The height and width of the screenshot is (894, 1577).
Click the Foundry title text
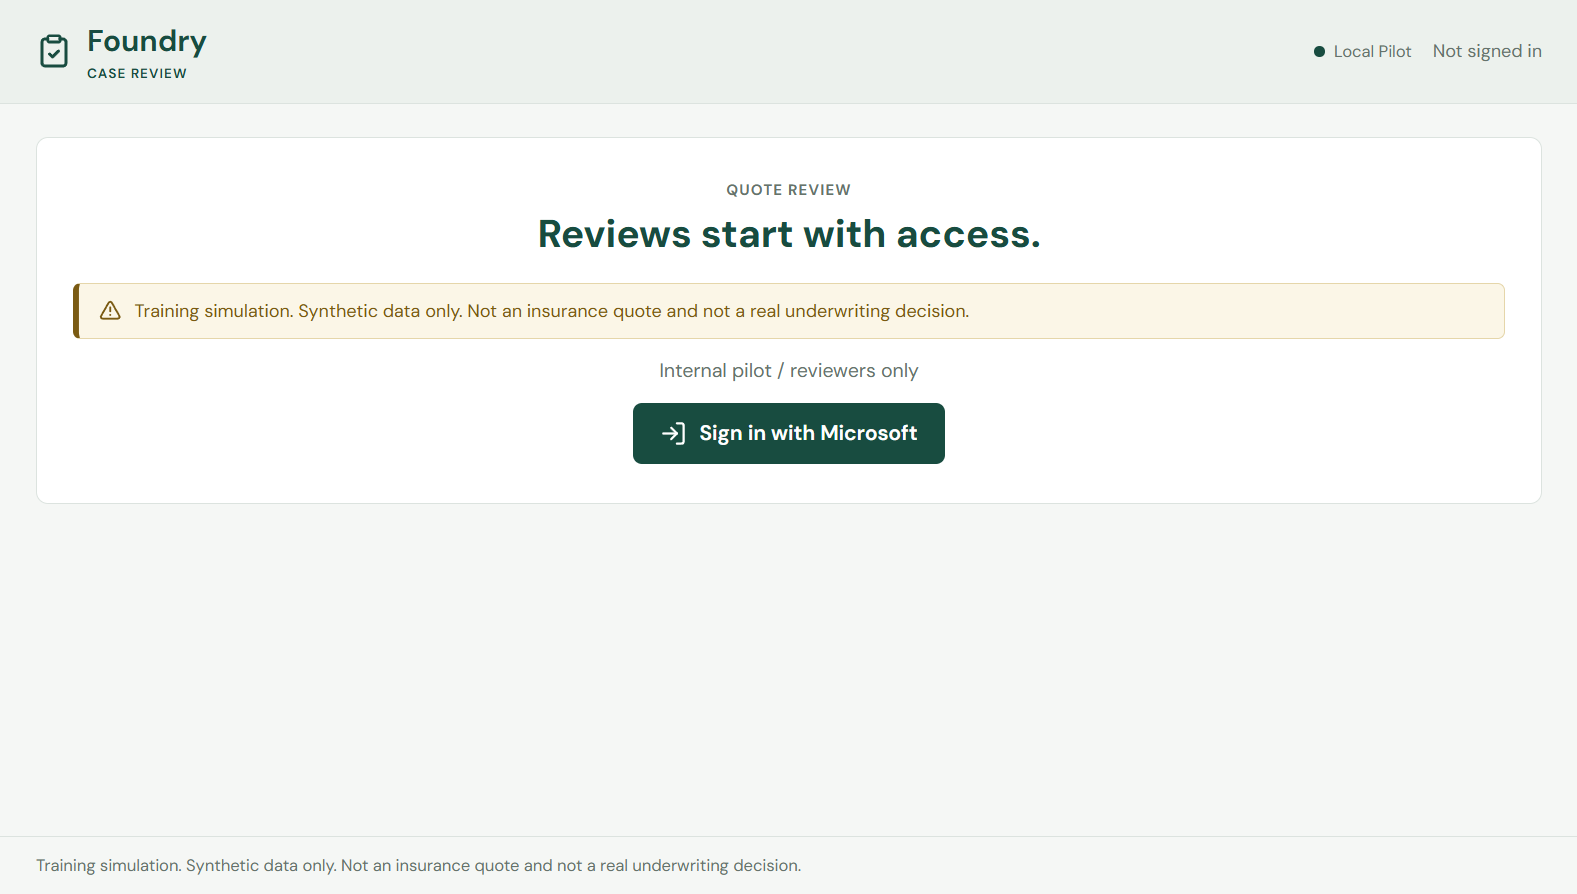147,41
